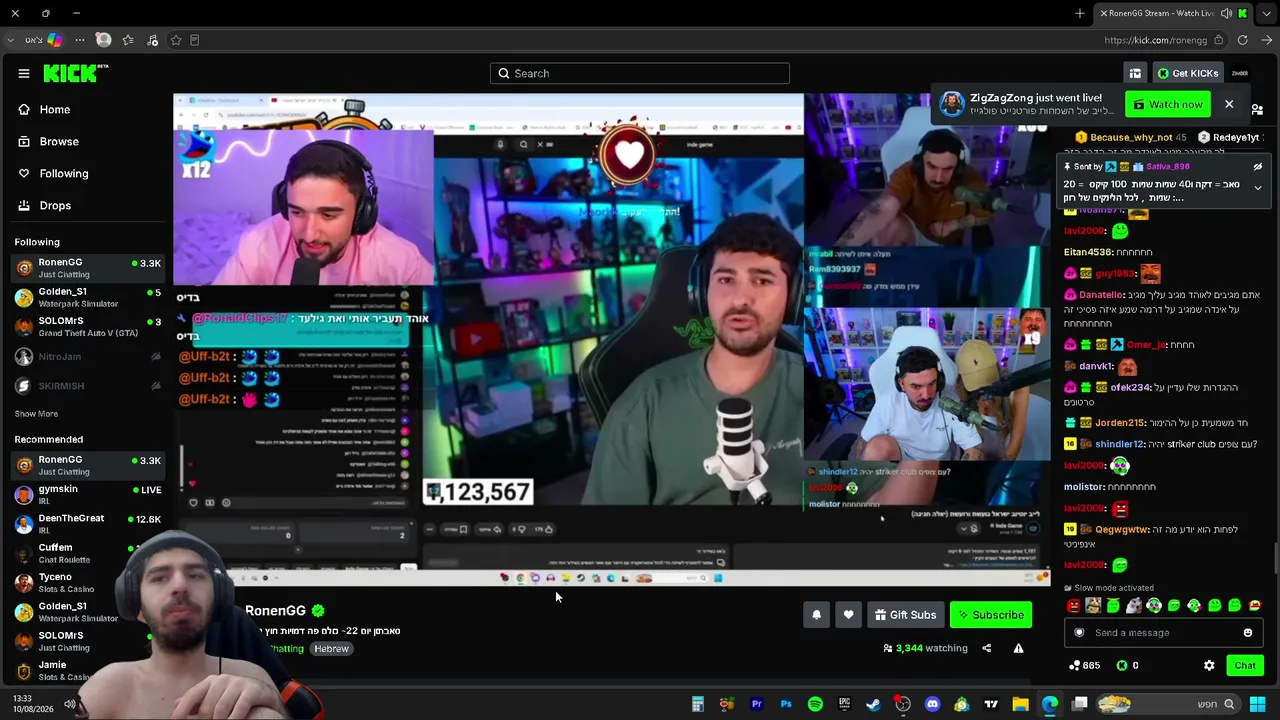Expand Show more in Following list

pyautogui.click(x=36, y=414)
